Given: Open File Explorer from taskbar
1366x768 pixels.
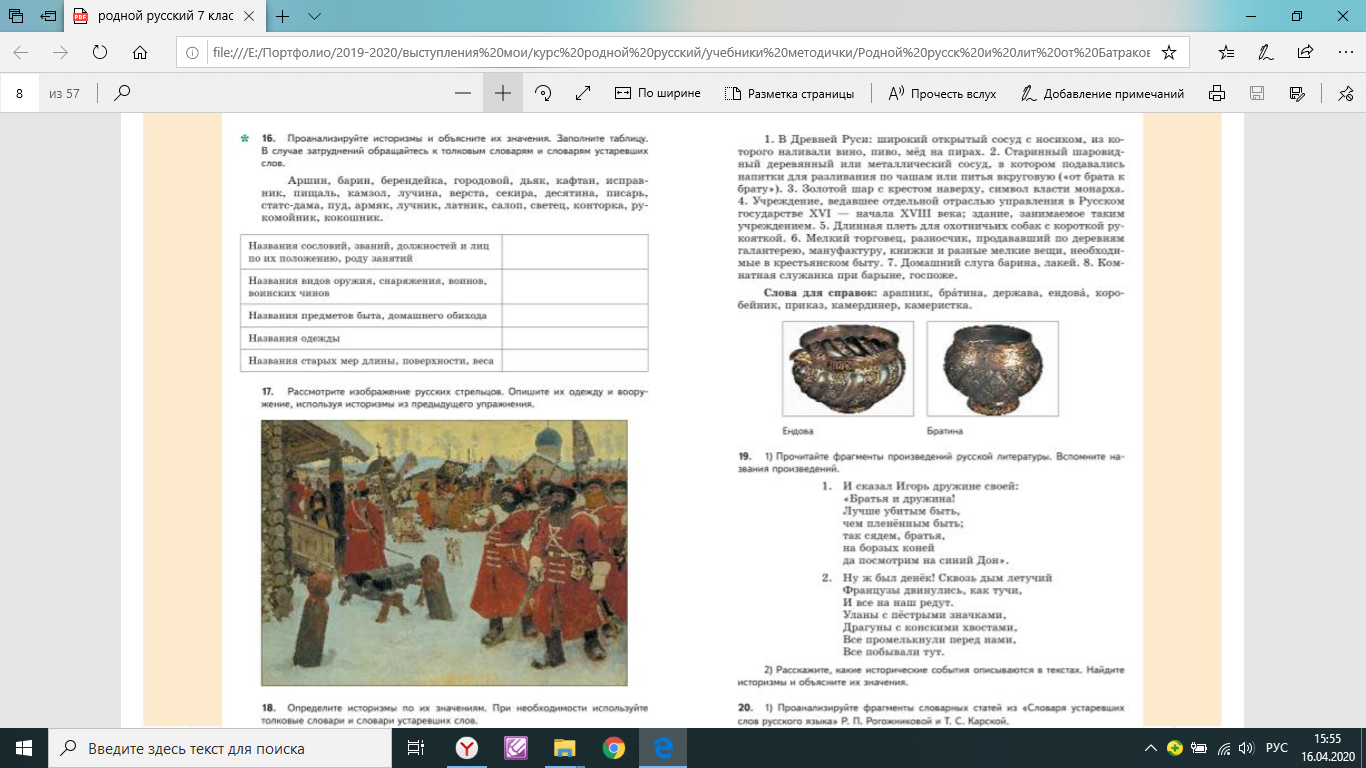Looking at the screenshot, I should click(x=565, y=748).
